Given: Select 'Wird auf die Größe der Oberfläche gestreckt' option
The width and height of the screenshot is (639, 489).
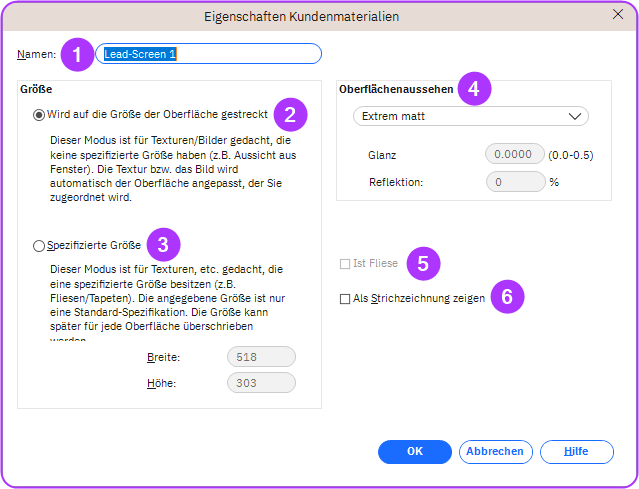Looking at the screenshot, I should (x=39, y=115).
